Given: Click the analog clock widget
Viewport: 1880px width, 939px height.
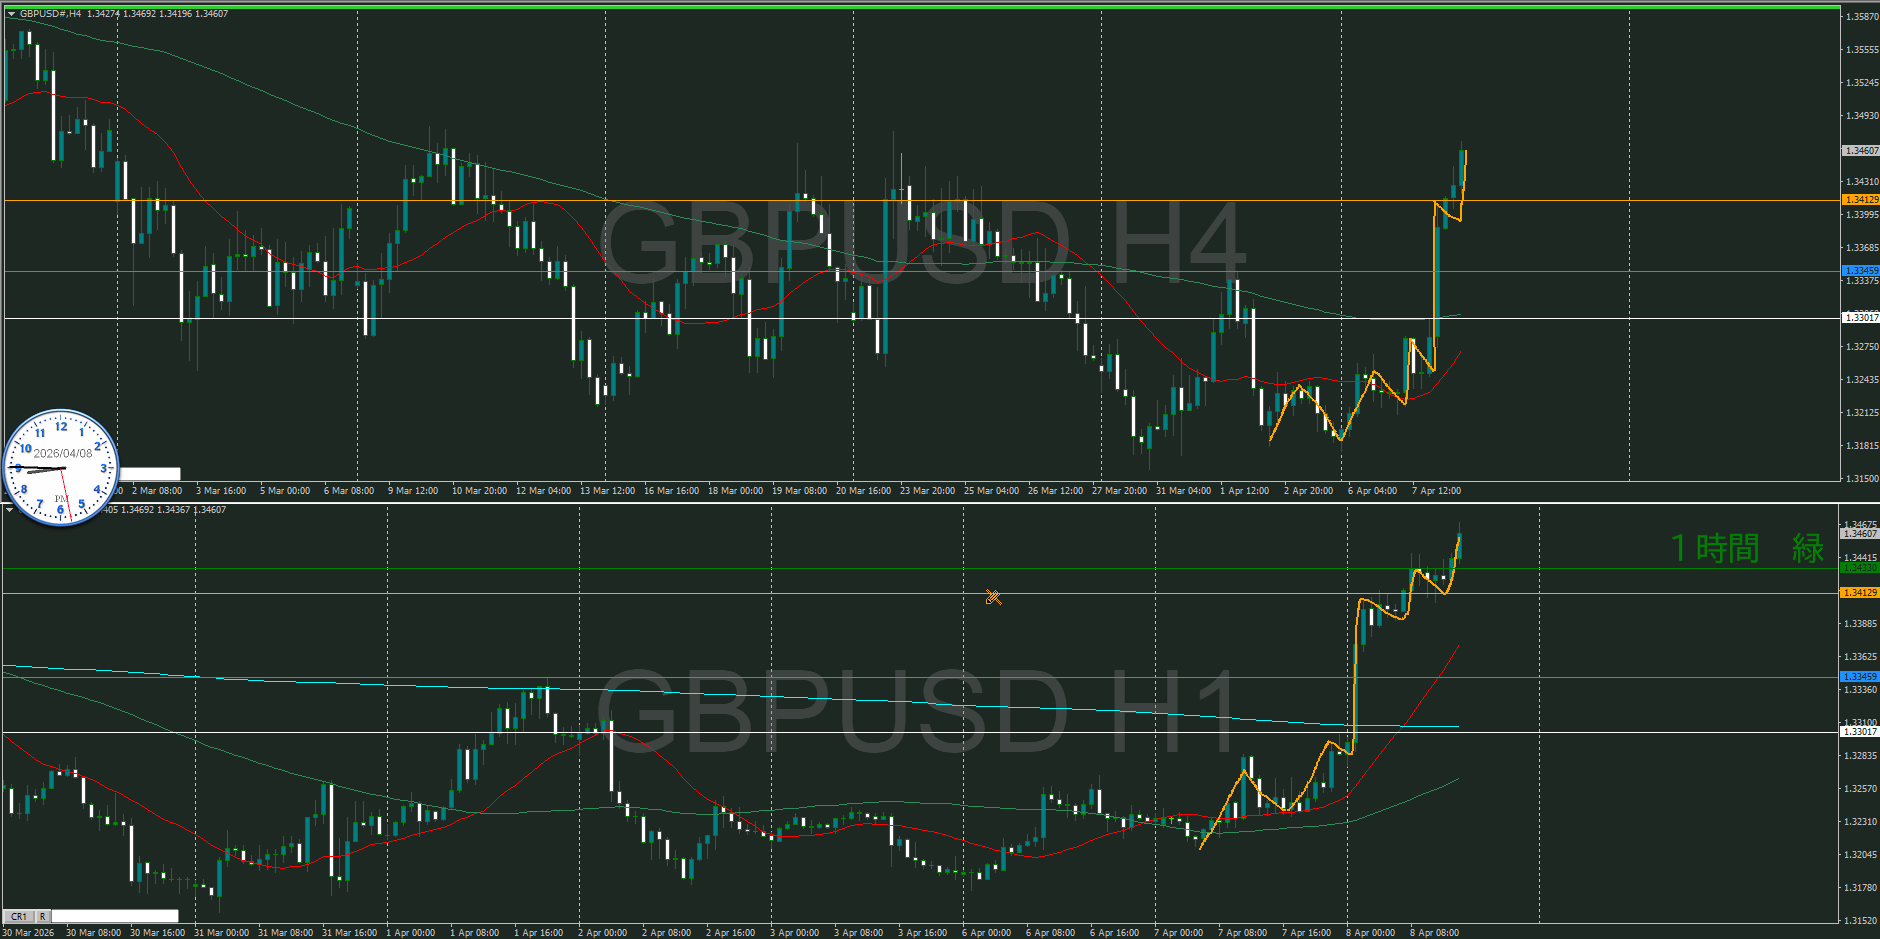Looking at the screenshot, I should pos(61,467).
